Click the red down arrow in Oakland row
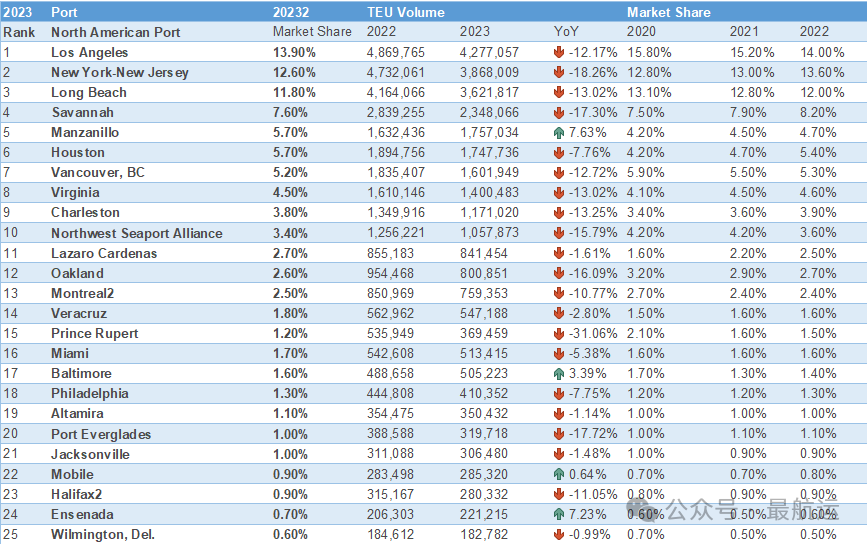The width and height of the screenshot is (867, 544). [558, 273]
